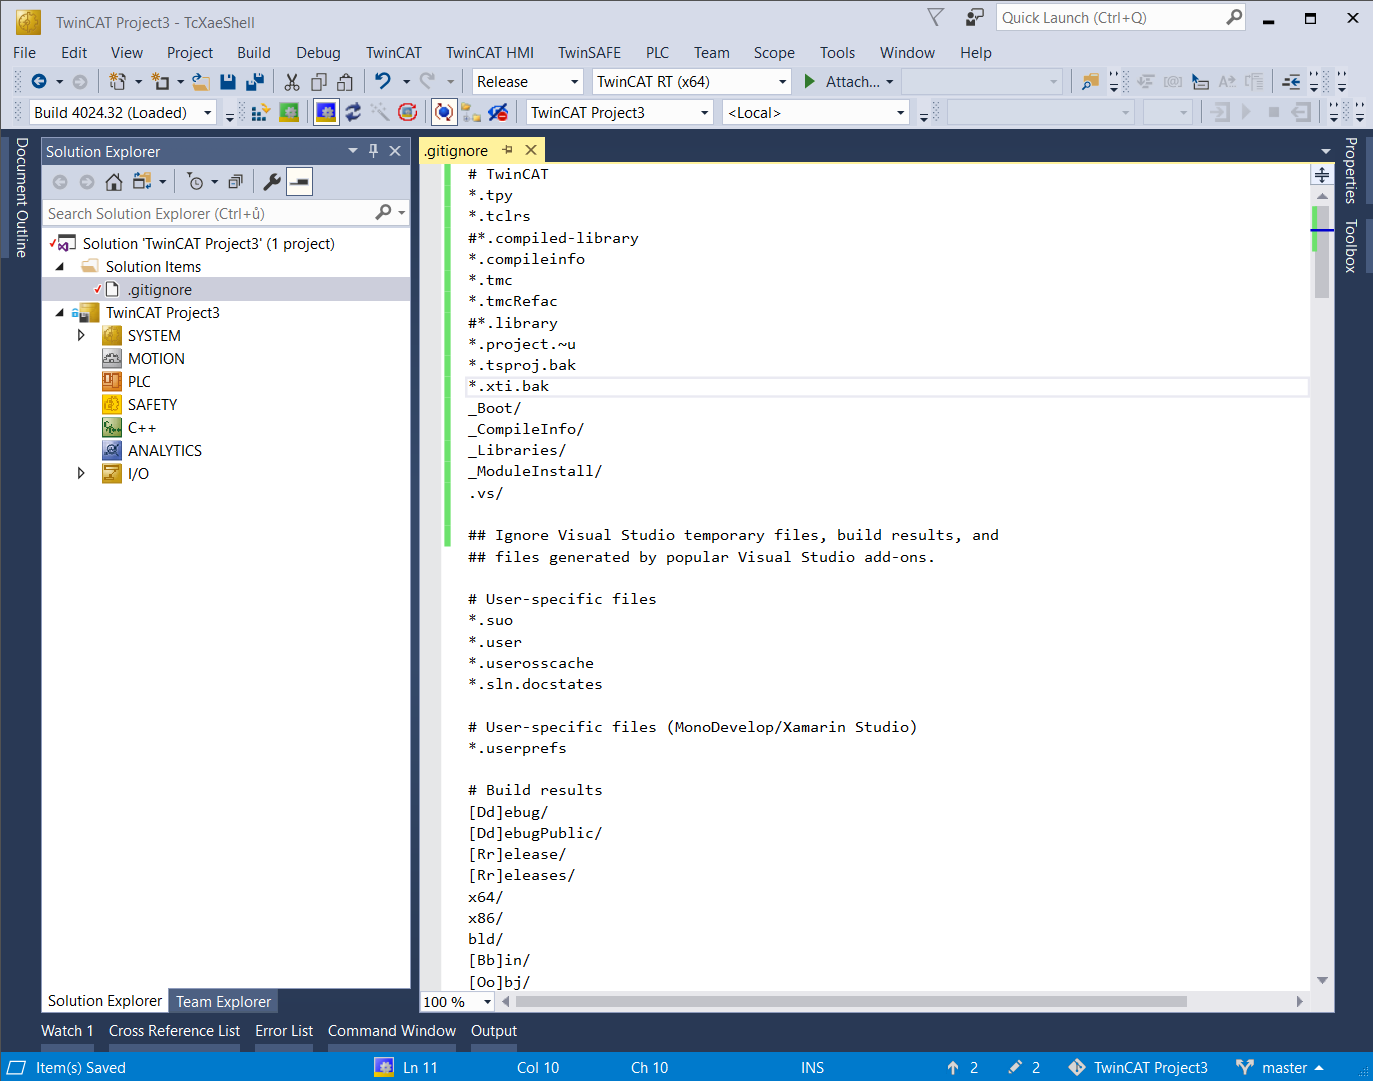This screenshot has width=1373, height=1081.
Task: Open the TwinCAT menu
Action: [393, 53]
